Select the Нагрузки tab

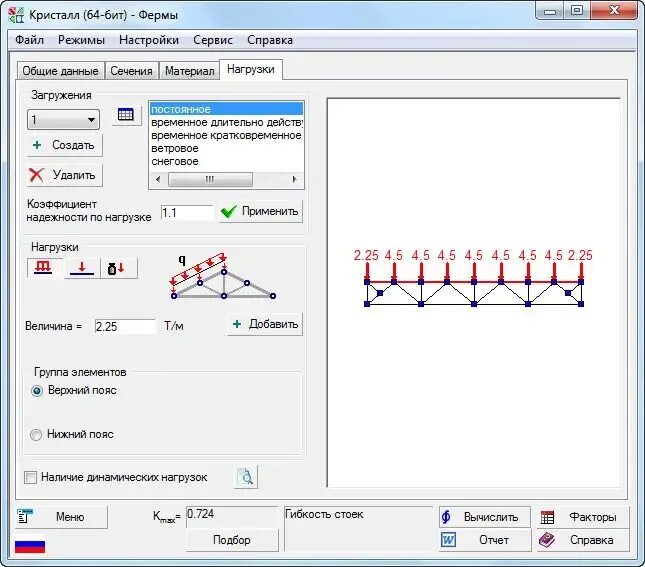pos(251,69)
